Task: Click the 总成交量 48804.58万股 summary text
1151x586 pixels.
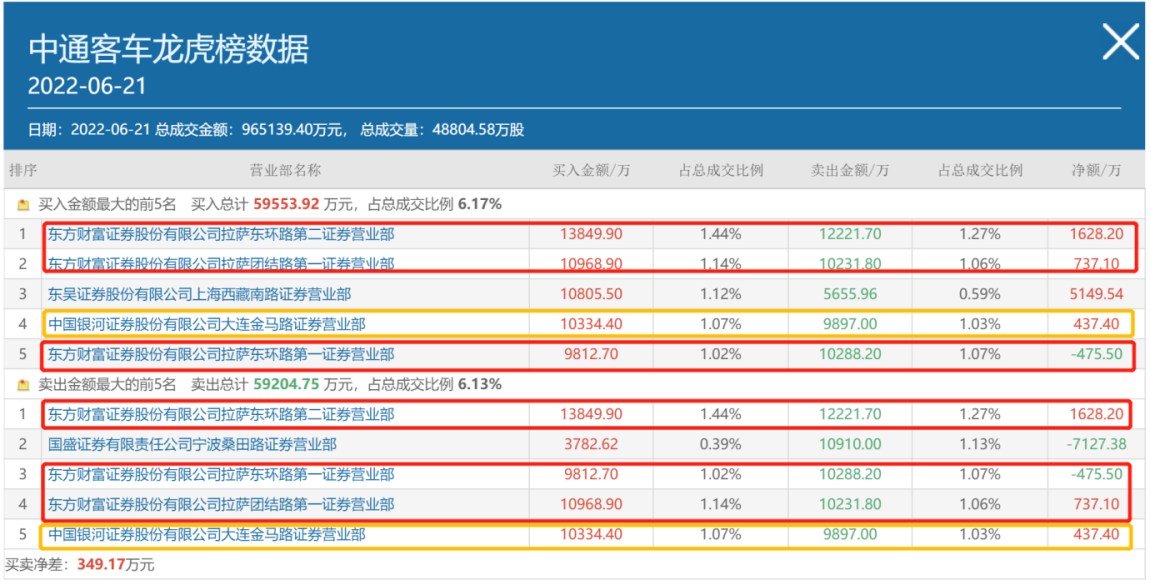Action: point(442,130)
